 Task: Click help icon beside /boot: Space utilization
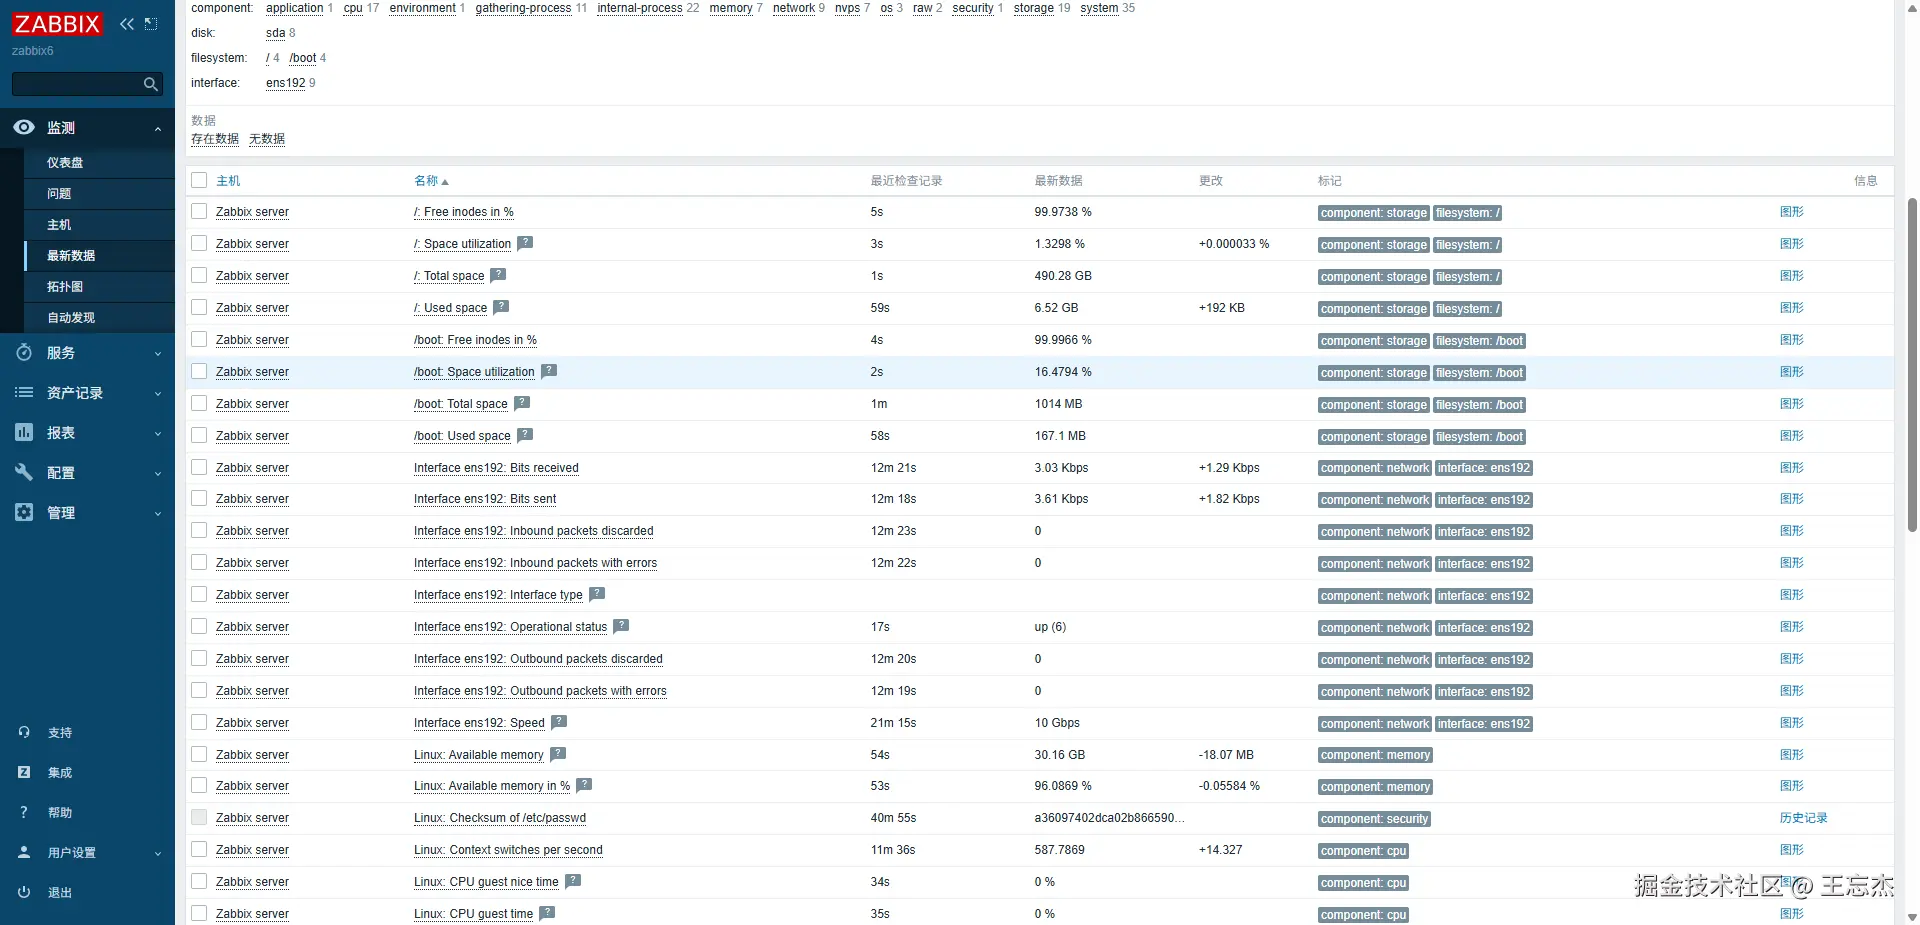tap(549, 371)
